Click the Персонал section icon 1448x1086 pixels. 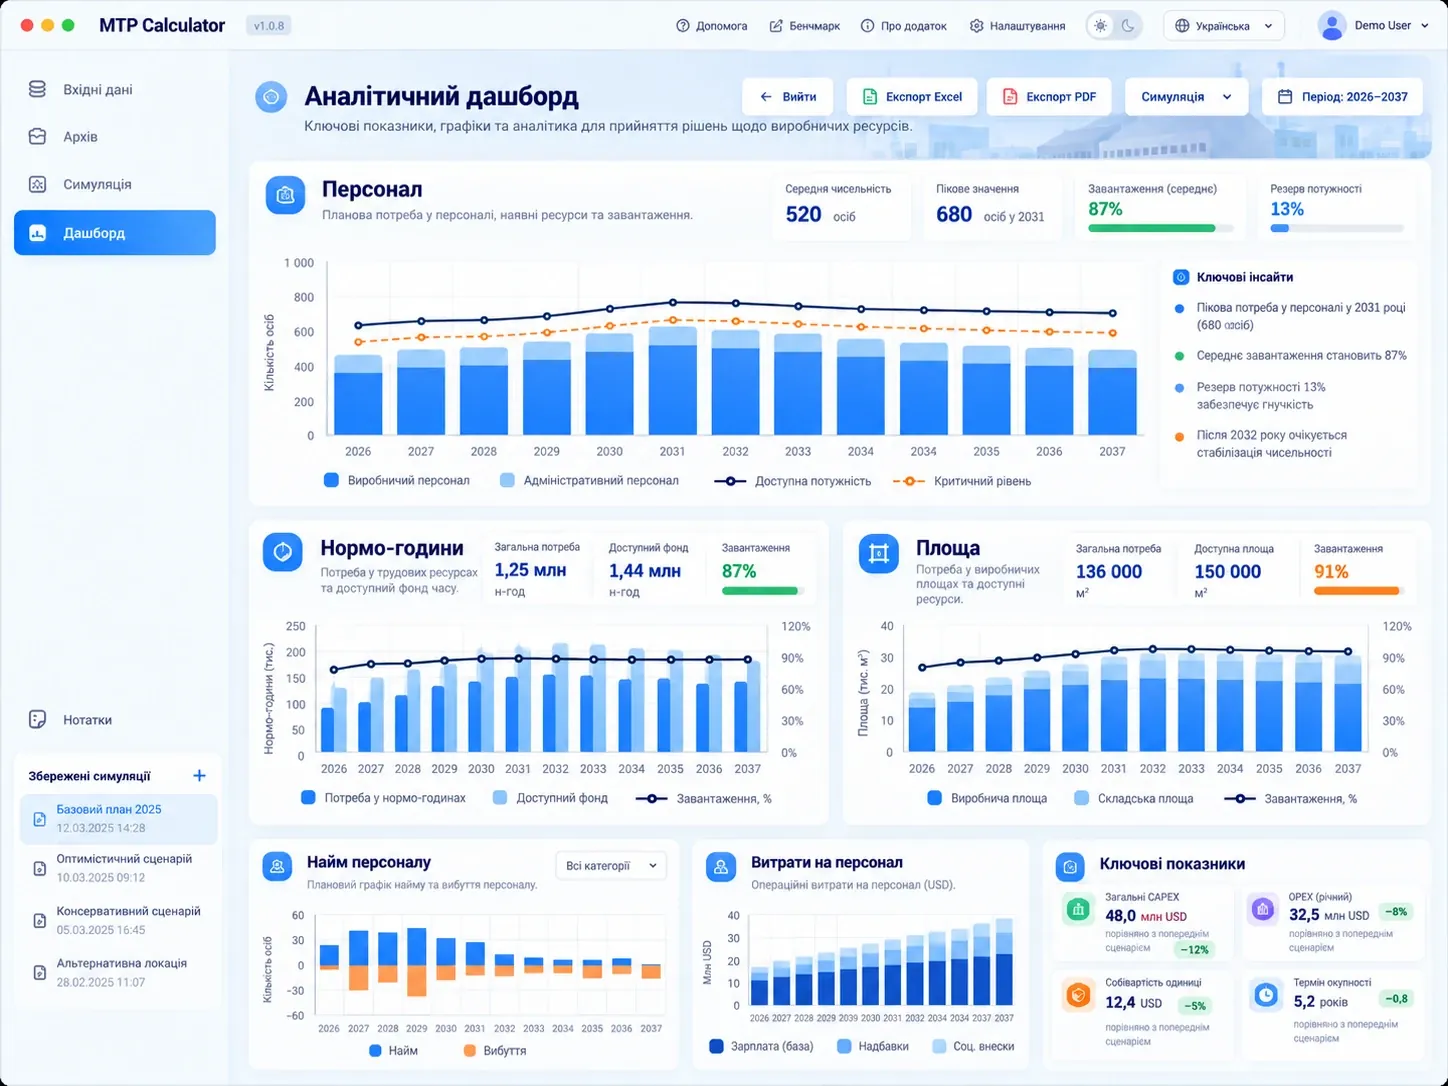click(285, 195)
